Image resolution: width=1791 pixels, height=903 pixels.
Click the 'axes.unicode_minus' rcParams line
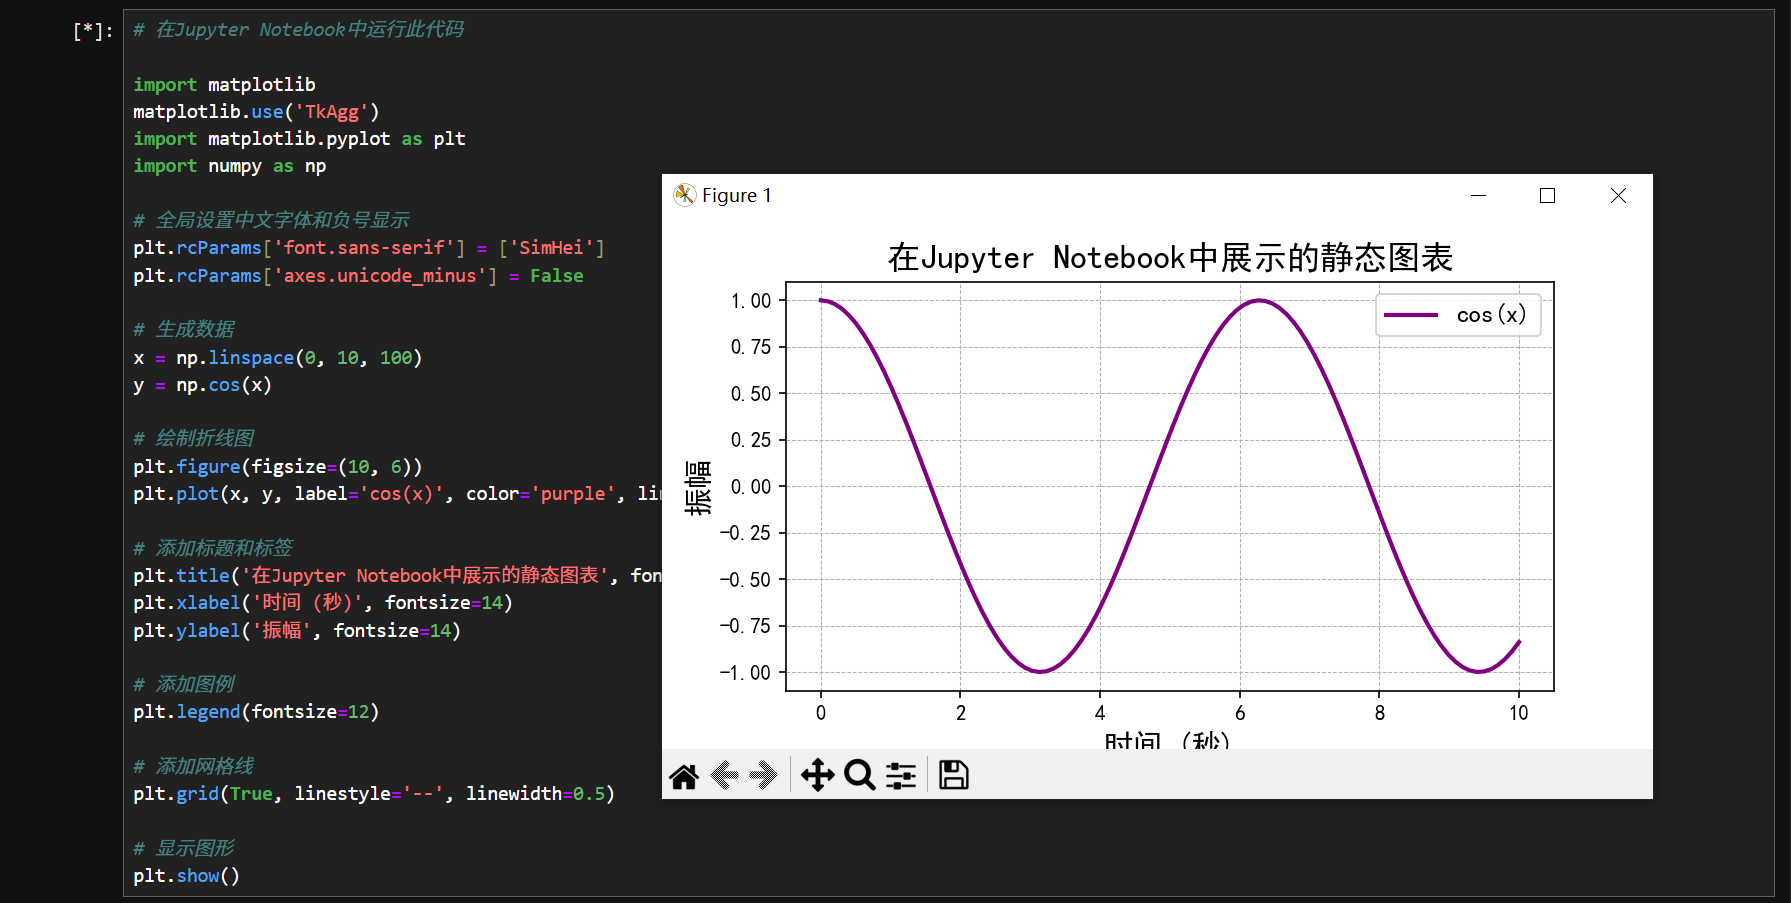(359, 276)
